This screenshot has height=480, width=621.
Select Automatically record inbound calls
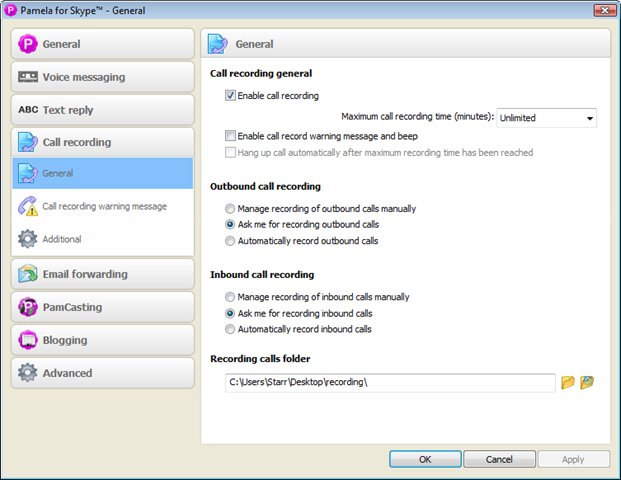(230, 329)
